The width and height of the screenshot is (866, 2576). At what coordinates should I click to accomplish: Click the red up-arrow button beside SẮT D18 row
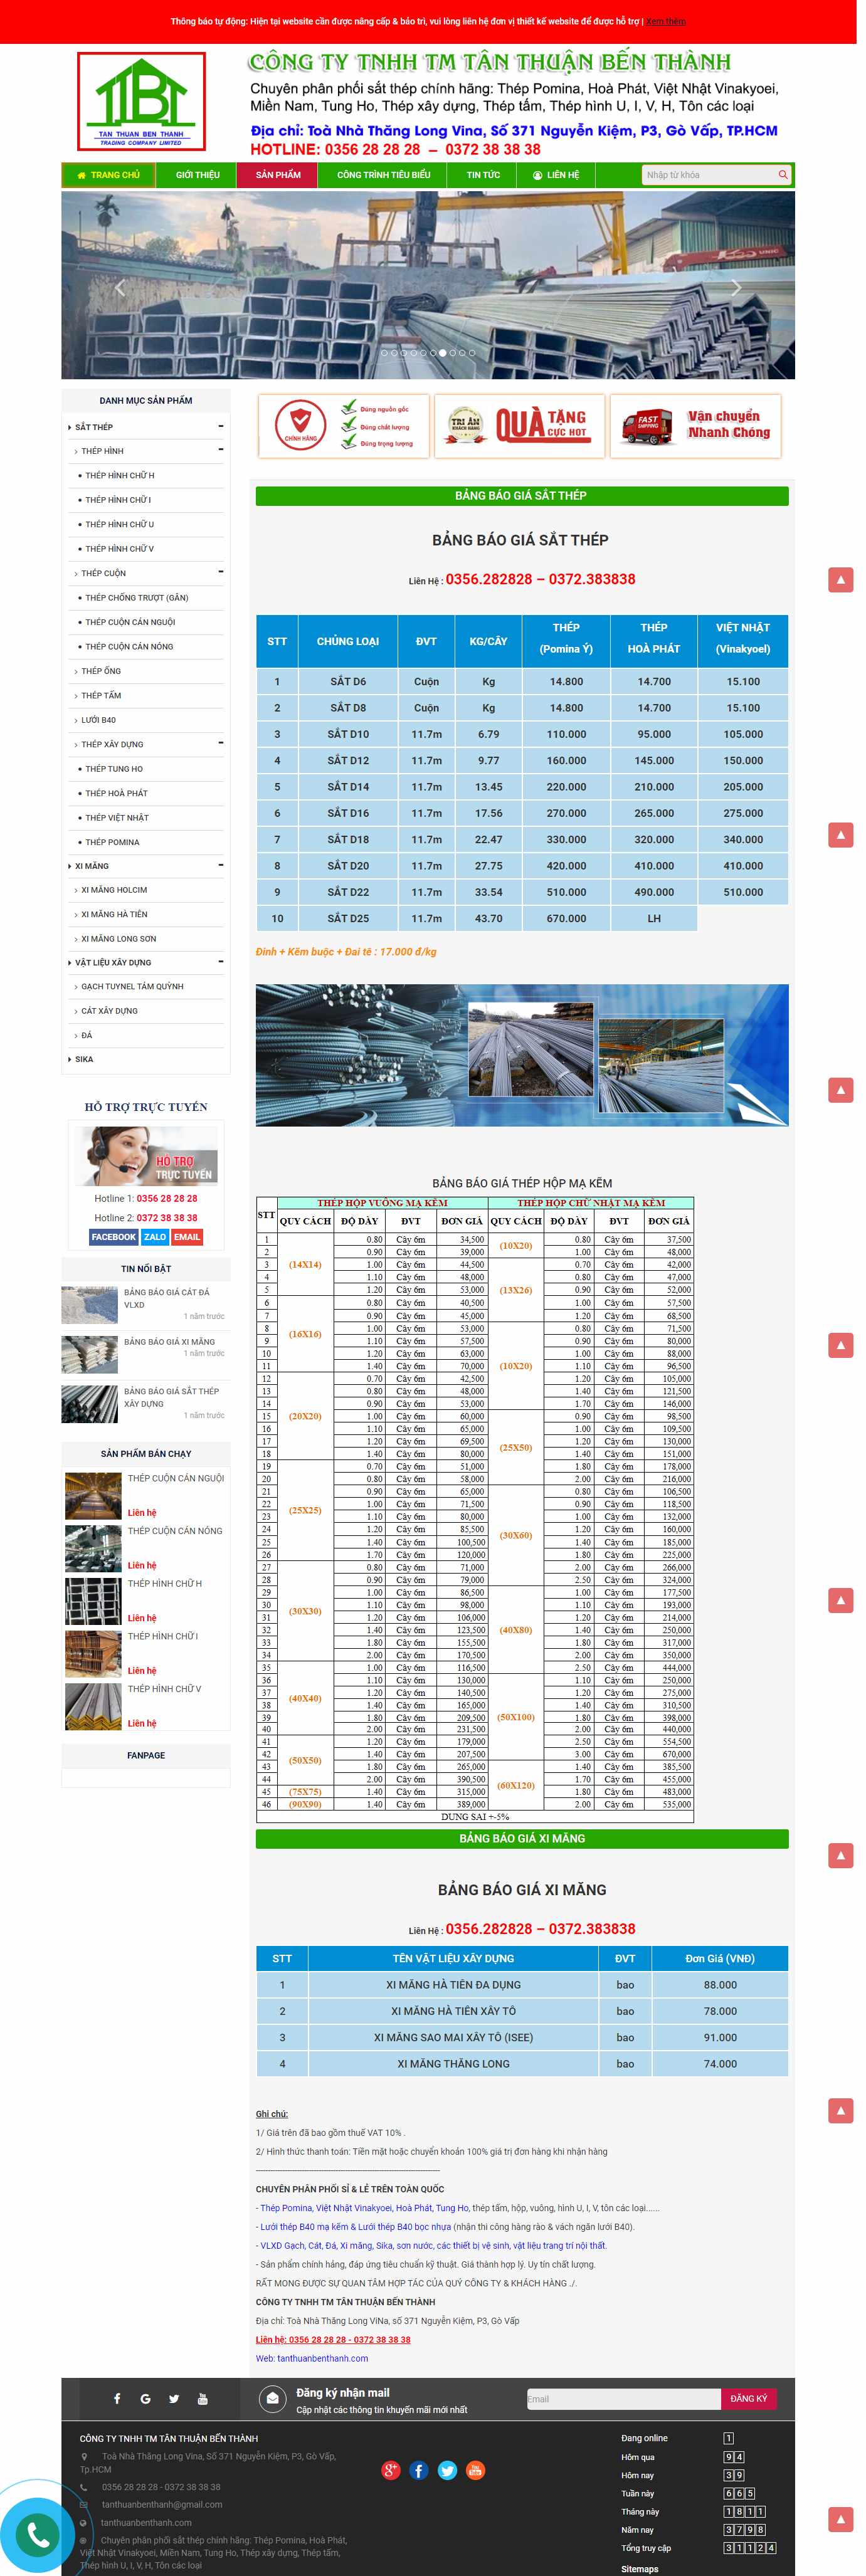pos(840,834)
